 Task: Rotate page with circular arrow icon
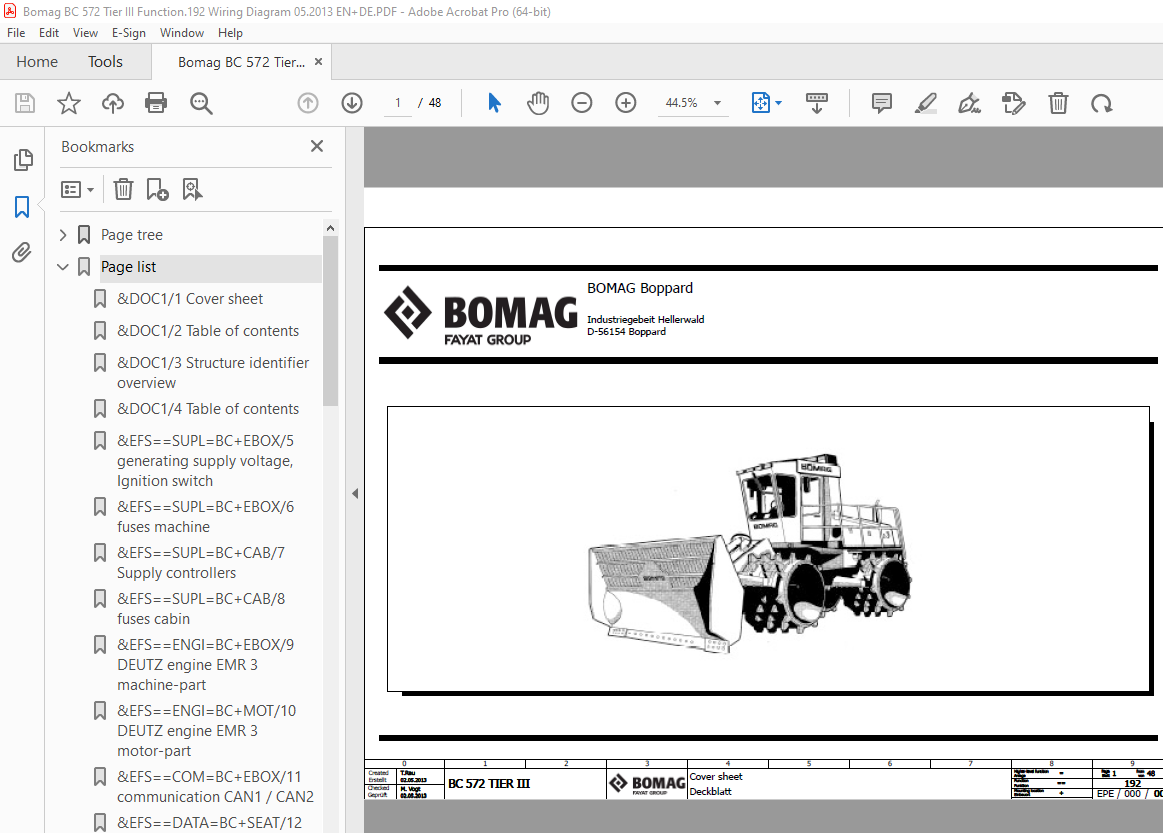pos(1101,103)
